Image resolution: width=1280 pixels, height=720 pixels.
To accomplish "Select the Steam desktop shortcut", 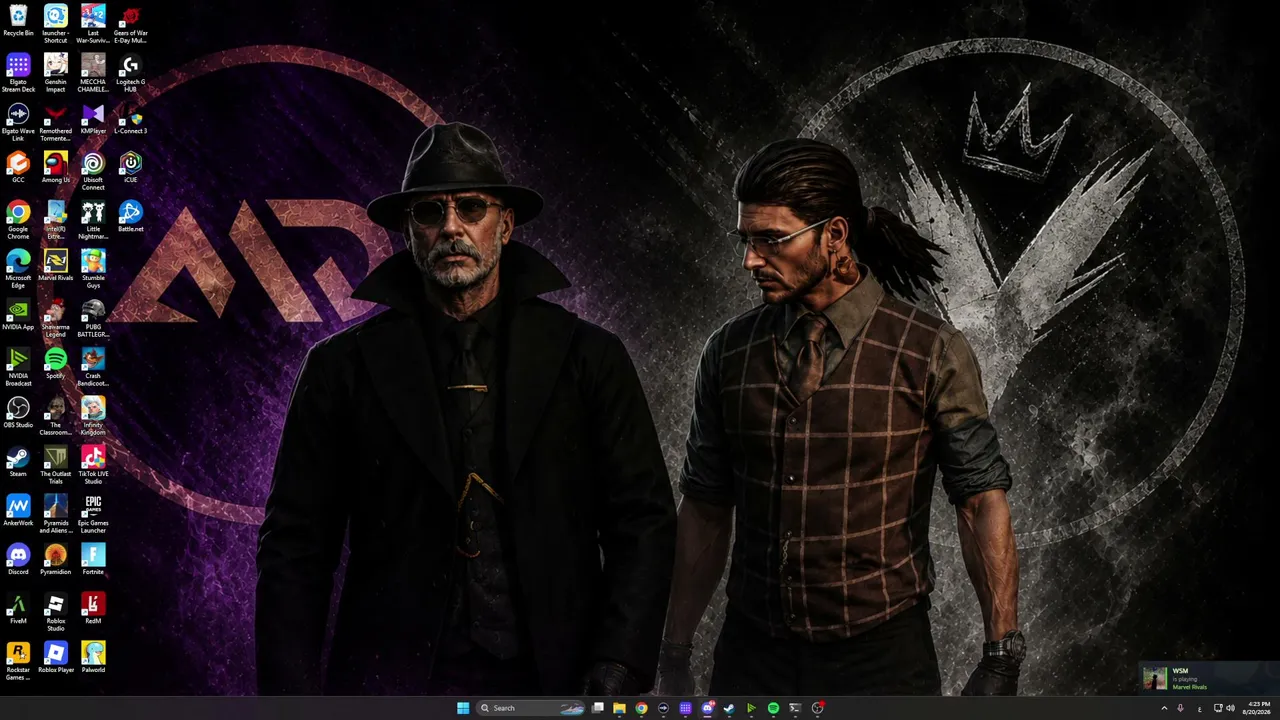I will coord(18,462).
